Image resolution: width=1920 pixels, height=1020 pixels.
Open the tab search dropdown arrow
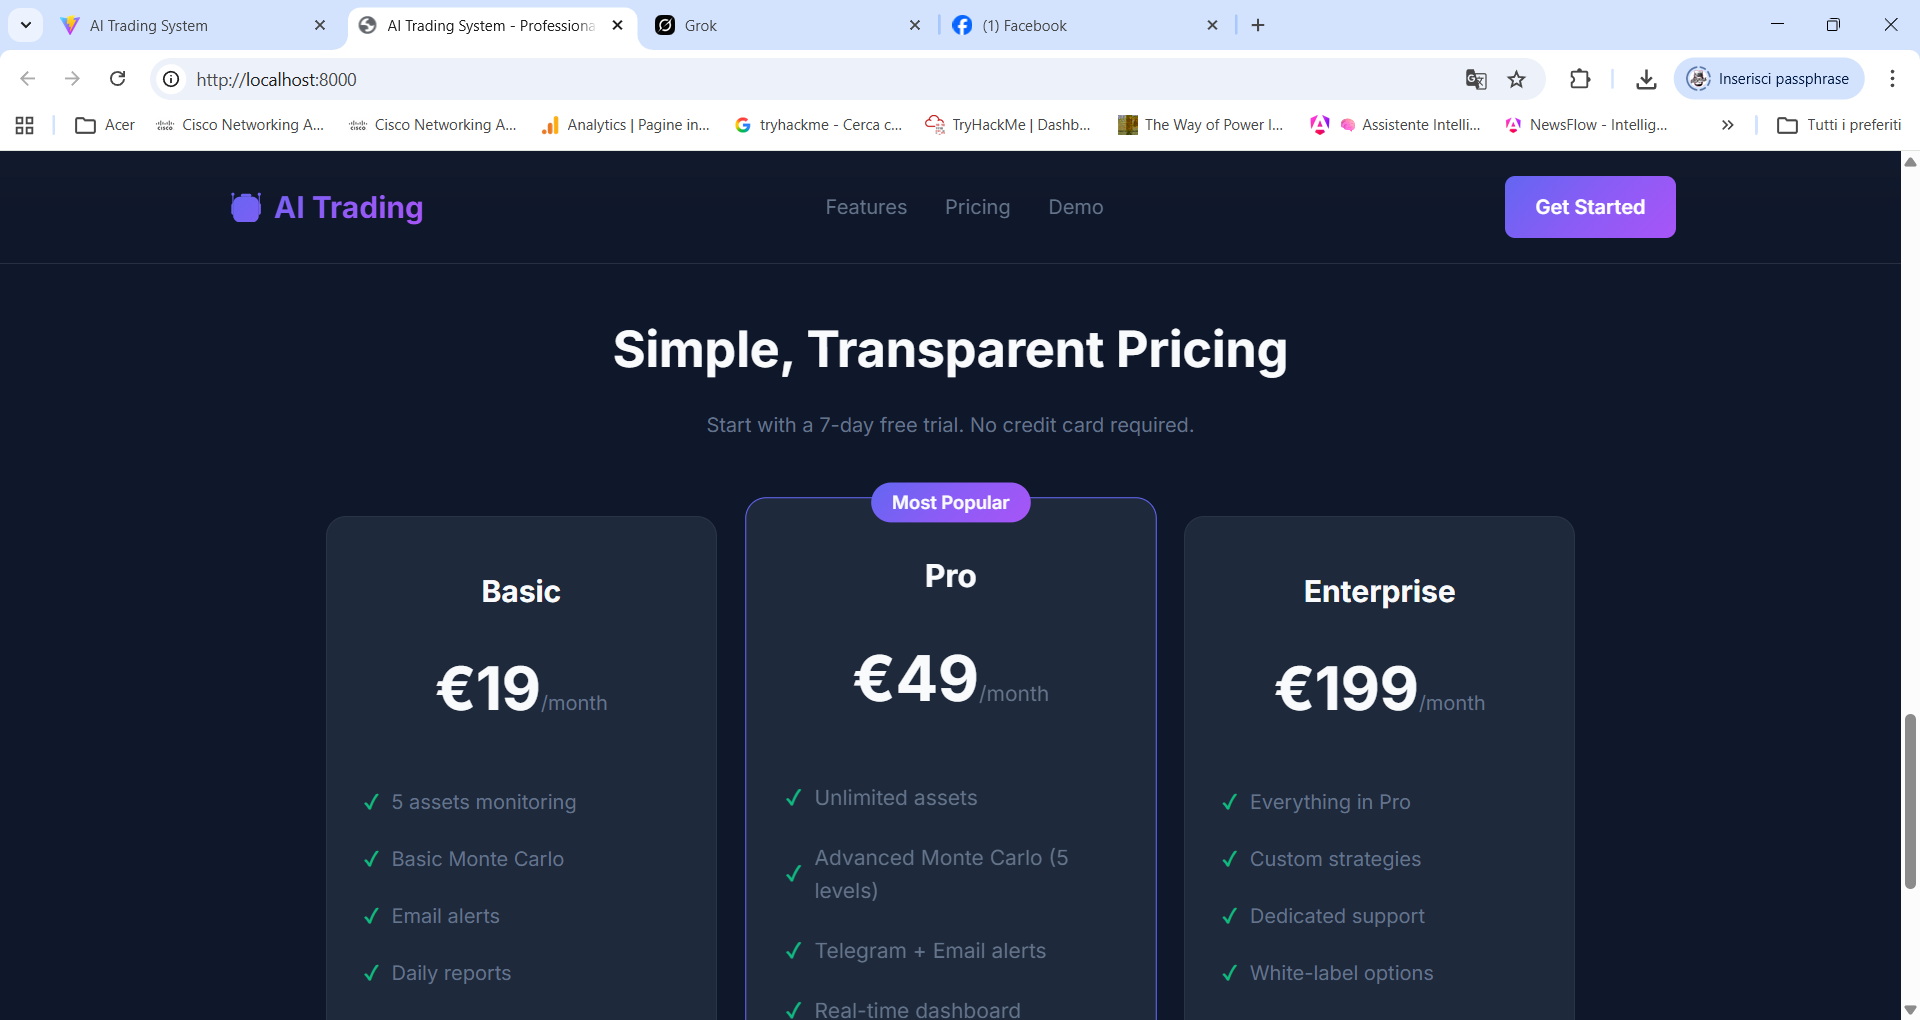pyautogui.click(x=25, y=25)
